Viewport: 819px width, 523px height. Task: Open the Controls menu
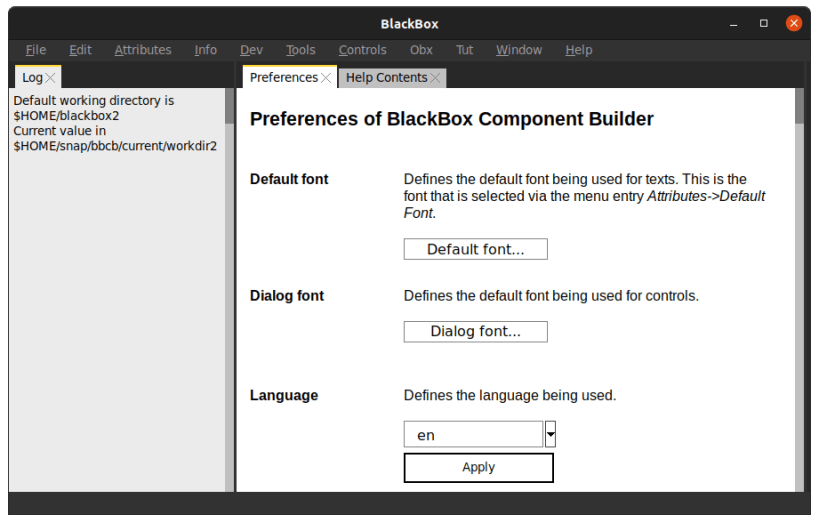point(362,50)
